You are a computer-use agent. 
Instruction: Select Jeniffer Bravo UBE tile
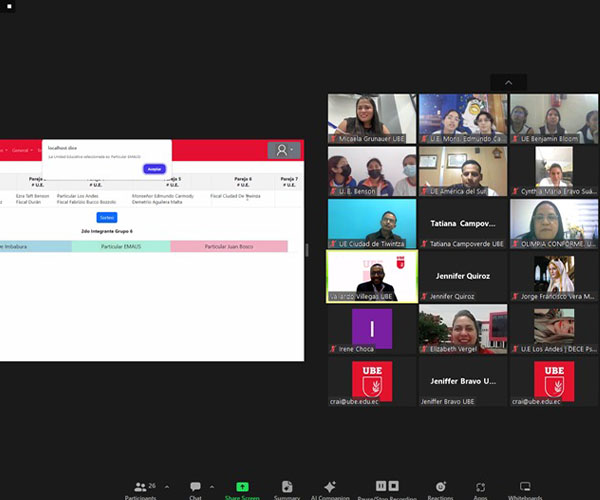pos(463,381)
